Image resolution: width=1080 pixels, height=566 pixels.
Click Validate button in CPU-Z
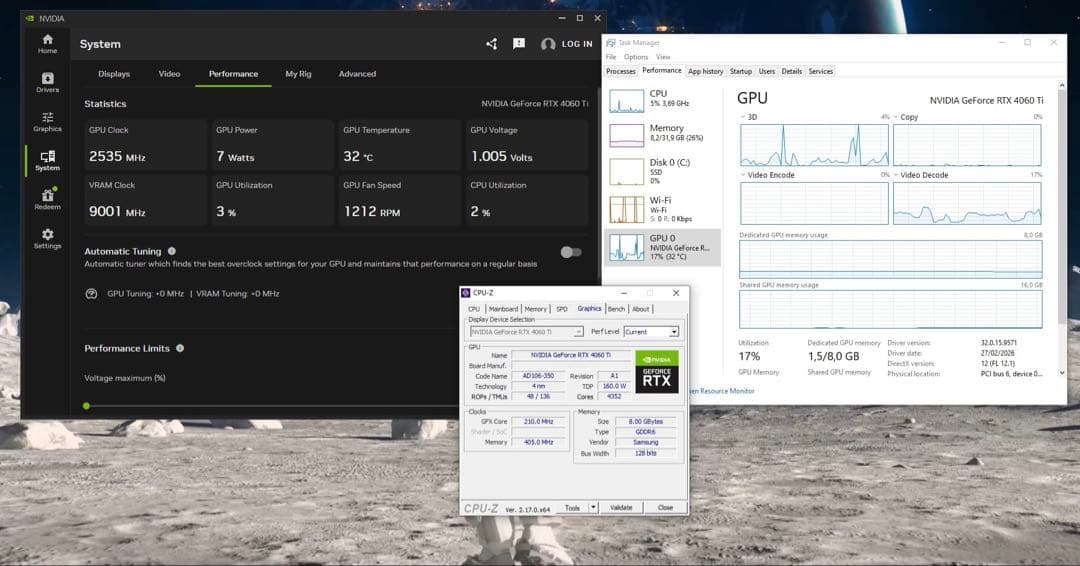tap(621, 507)
